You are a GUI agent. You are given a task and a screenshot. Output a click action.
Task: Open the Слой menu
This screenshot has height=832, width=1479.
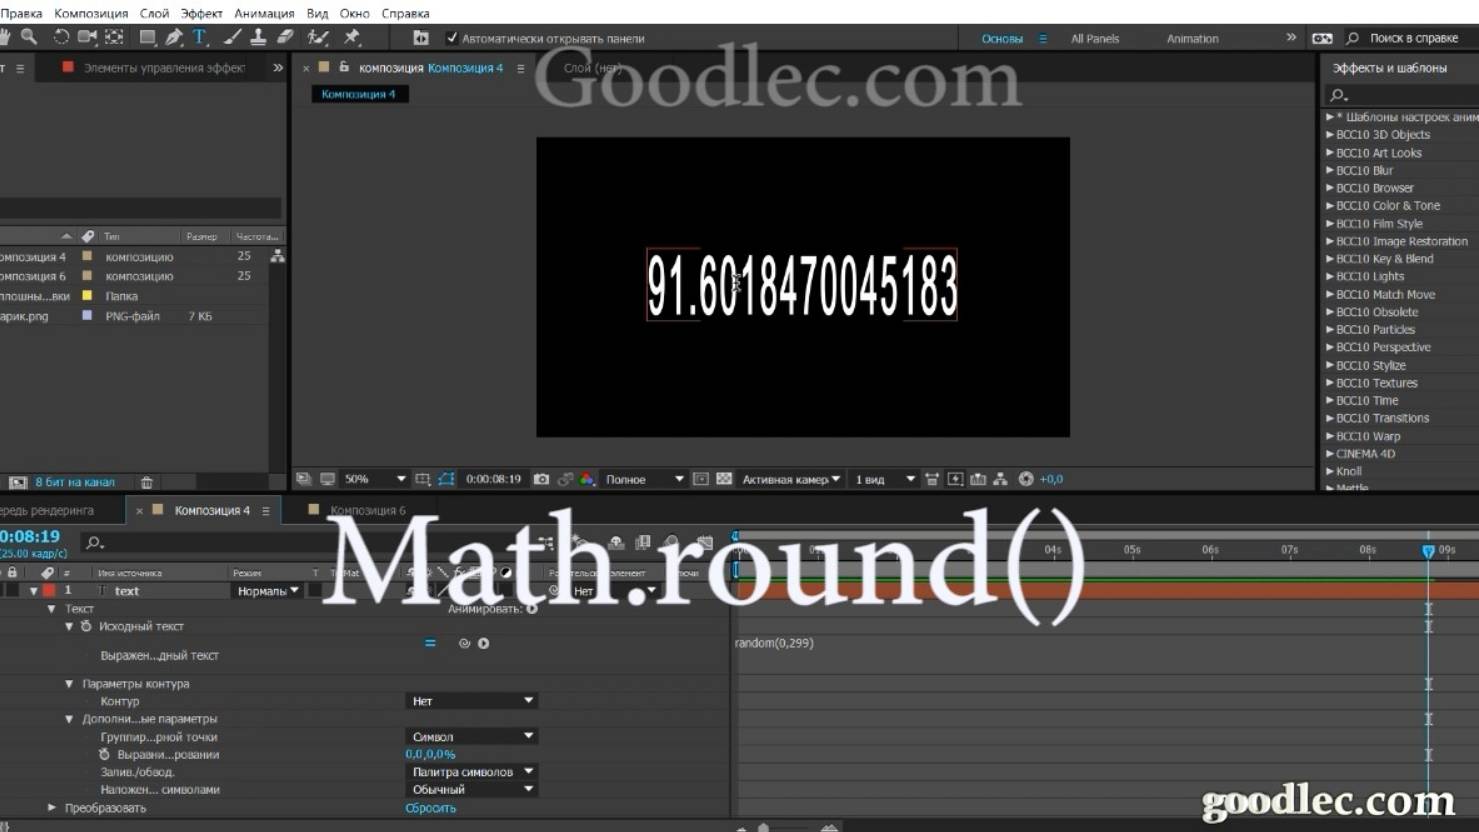point(154,13)
